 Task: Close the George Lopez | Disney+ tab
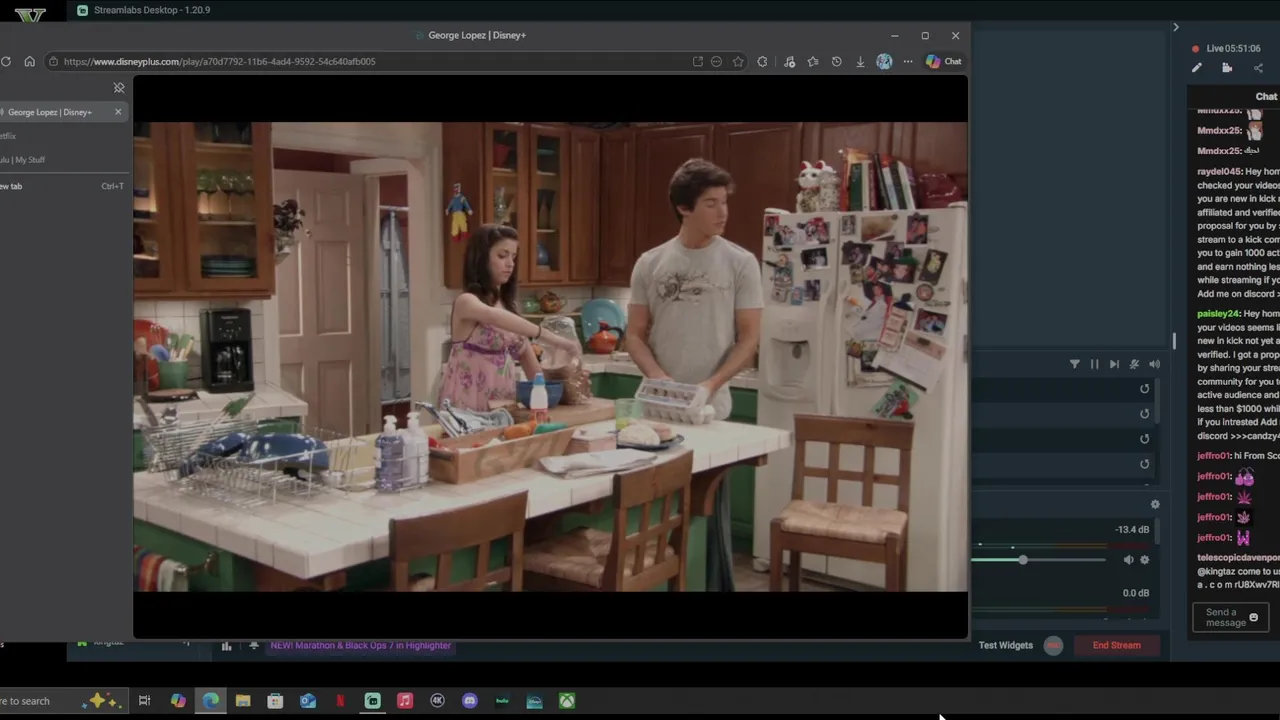click(x=118, y=112)
